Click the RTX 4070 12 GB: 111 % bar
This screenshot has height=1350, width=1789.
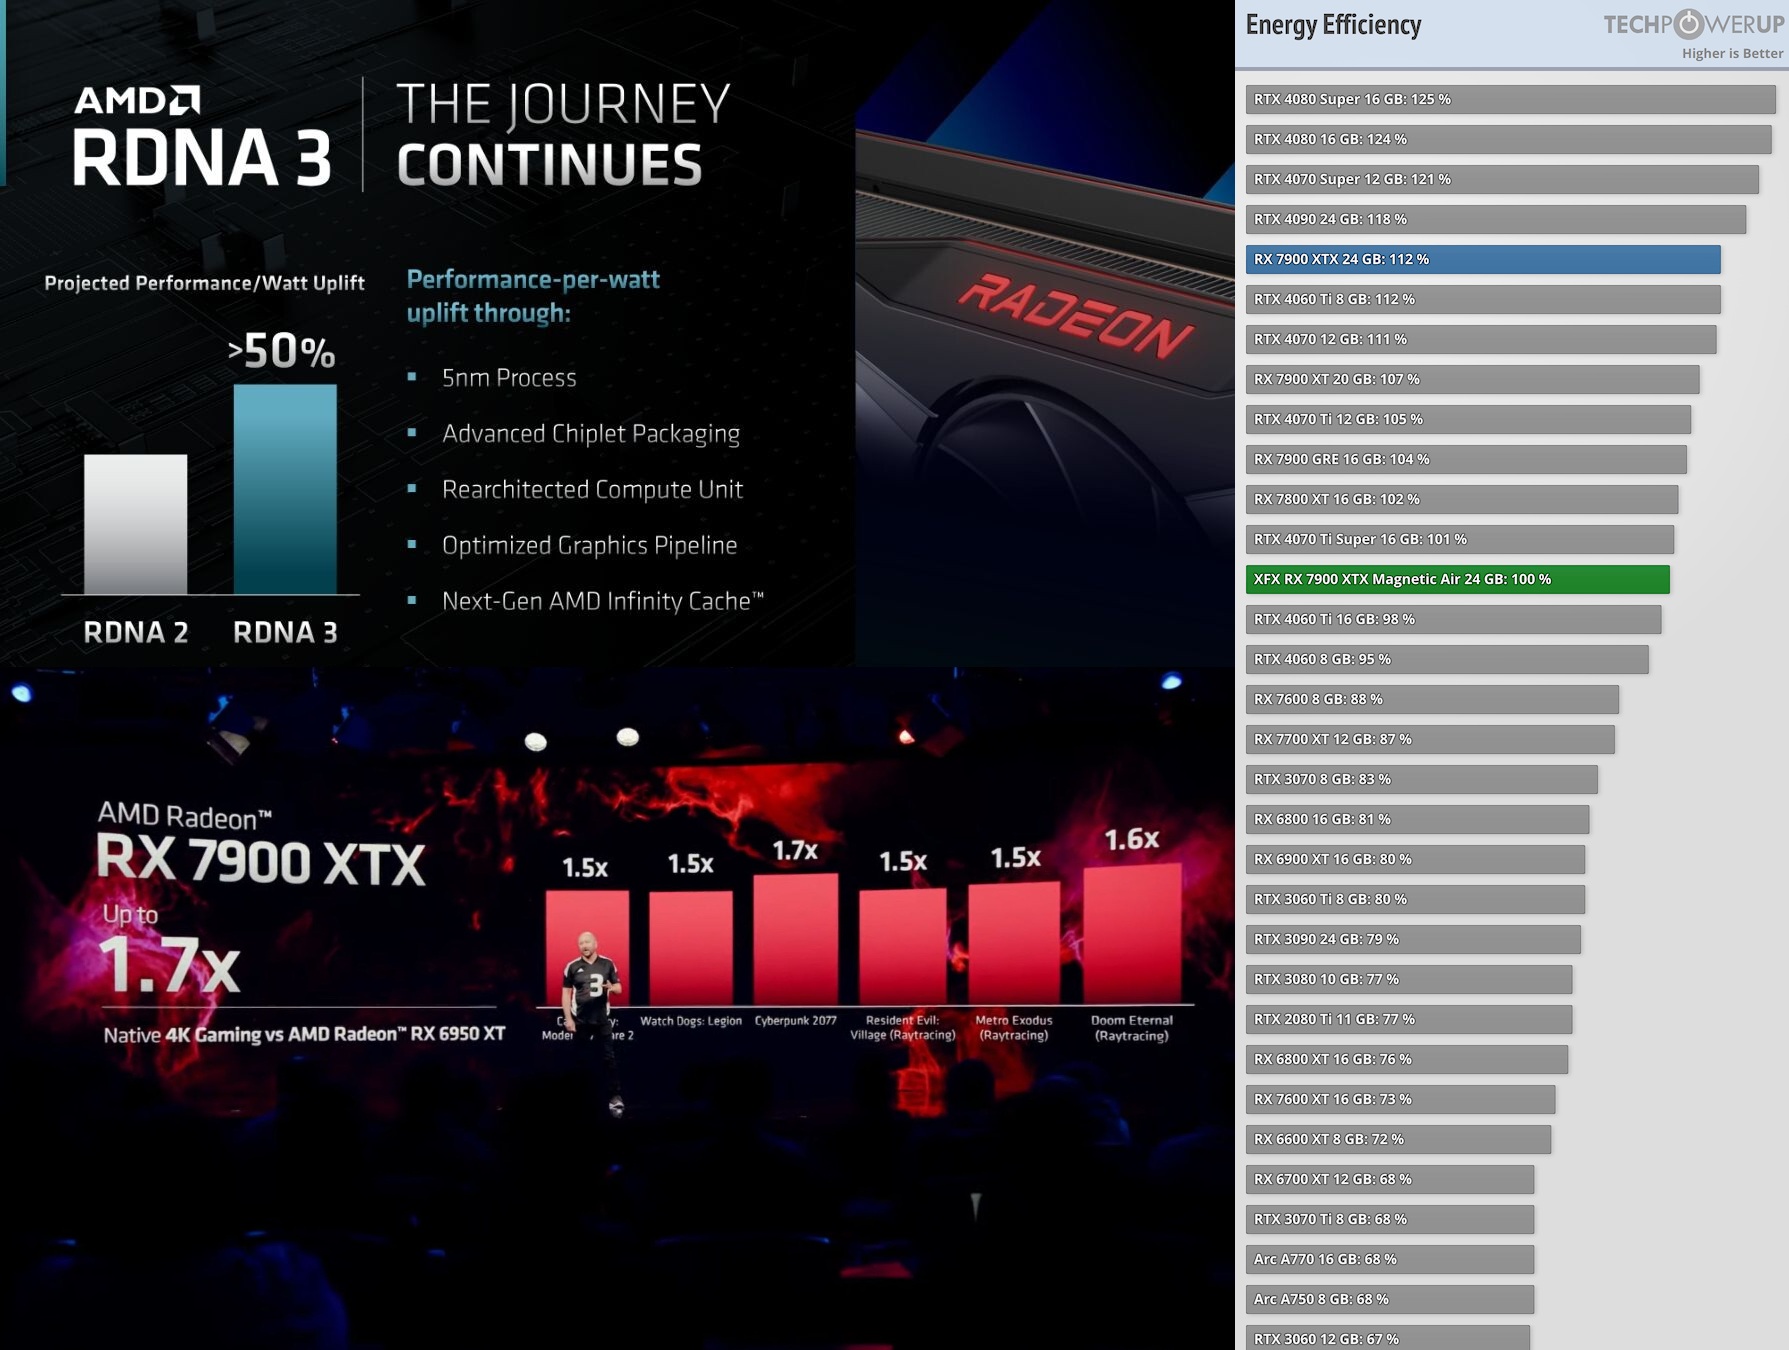(x=1481, y=339)
